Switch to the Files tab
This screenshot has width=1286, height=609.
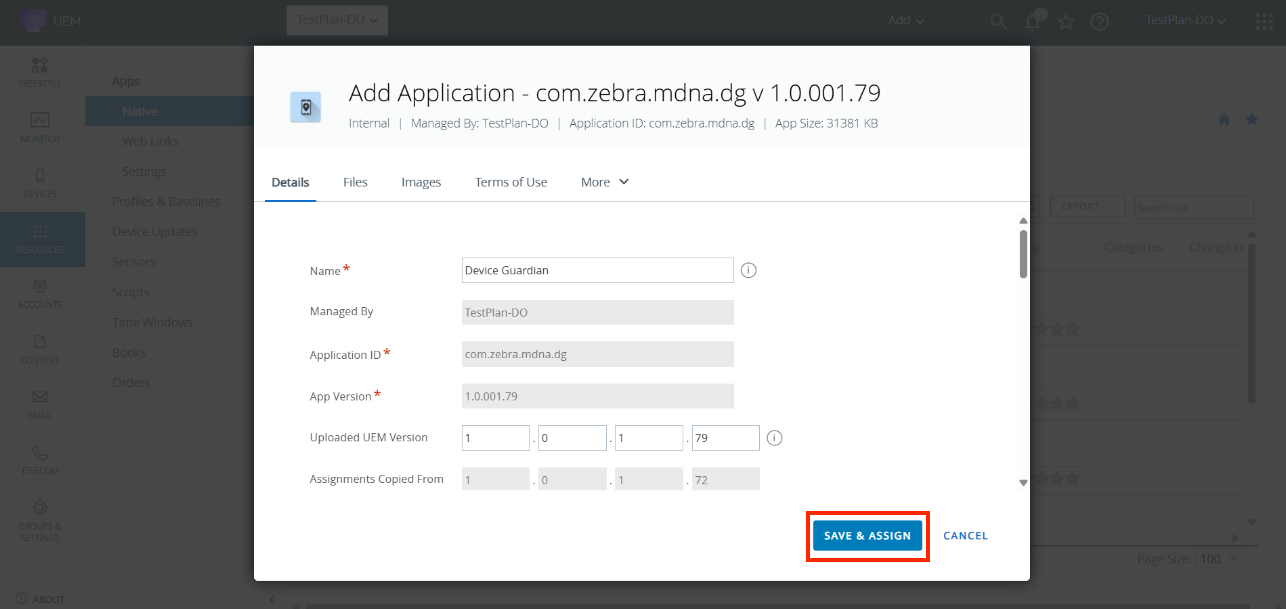click(355, 182)
